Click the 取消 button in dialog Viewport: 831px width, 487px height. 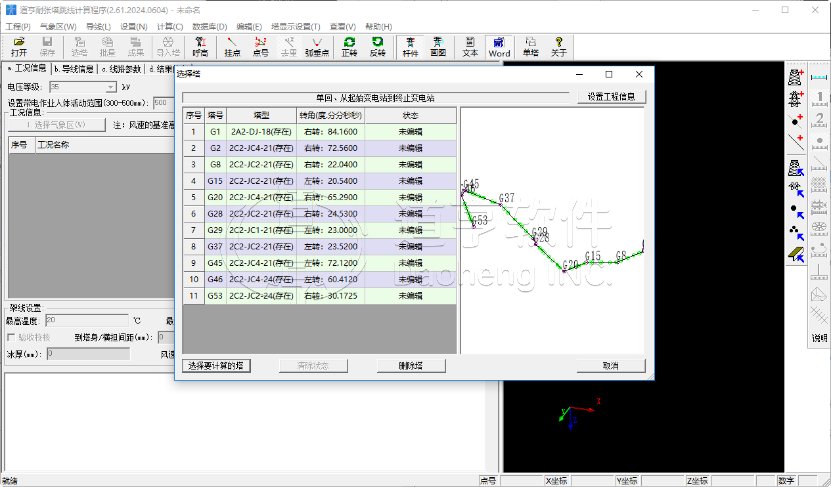click(x=611, y=366)
